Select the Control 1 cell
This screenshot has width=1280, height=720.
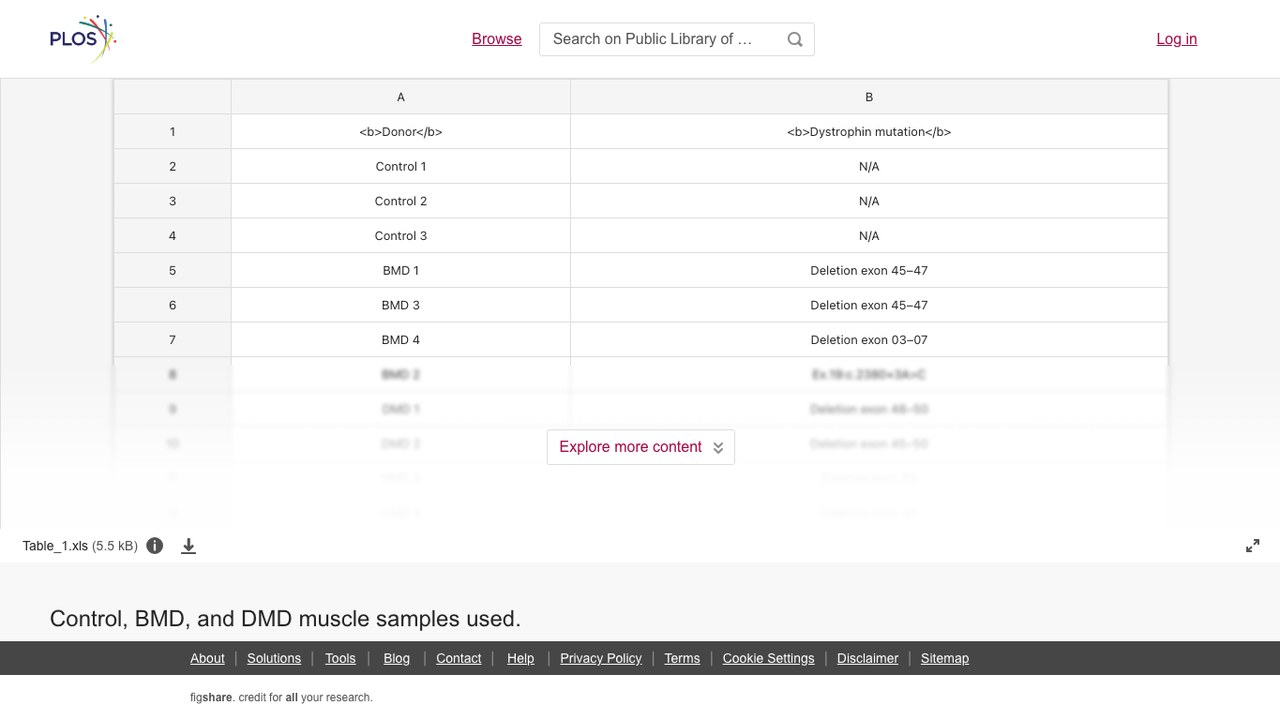click(x=401, y=166)
